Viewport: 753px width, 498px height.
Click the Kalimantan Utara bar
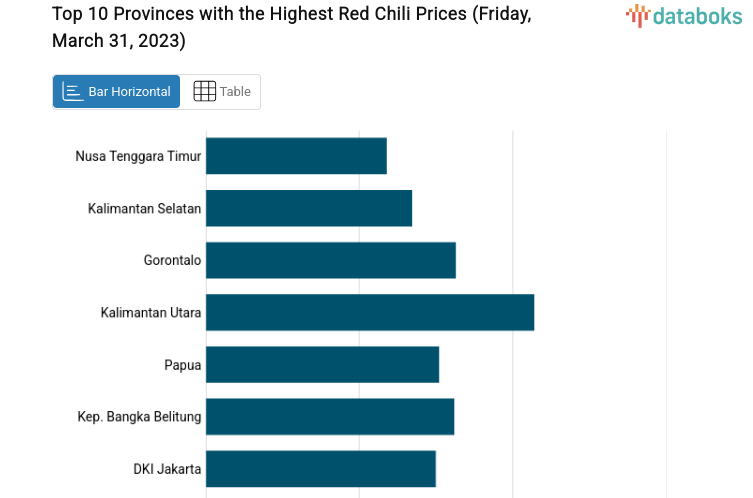tap(370, 312)
